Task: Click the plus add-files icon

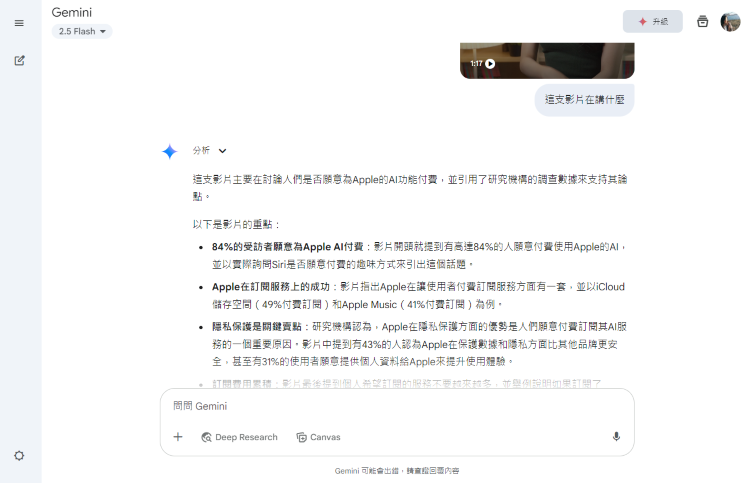Action: (x=178, y=437)
